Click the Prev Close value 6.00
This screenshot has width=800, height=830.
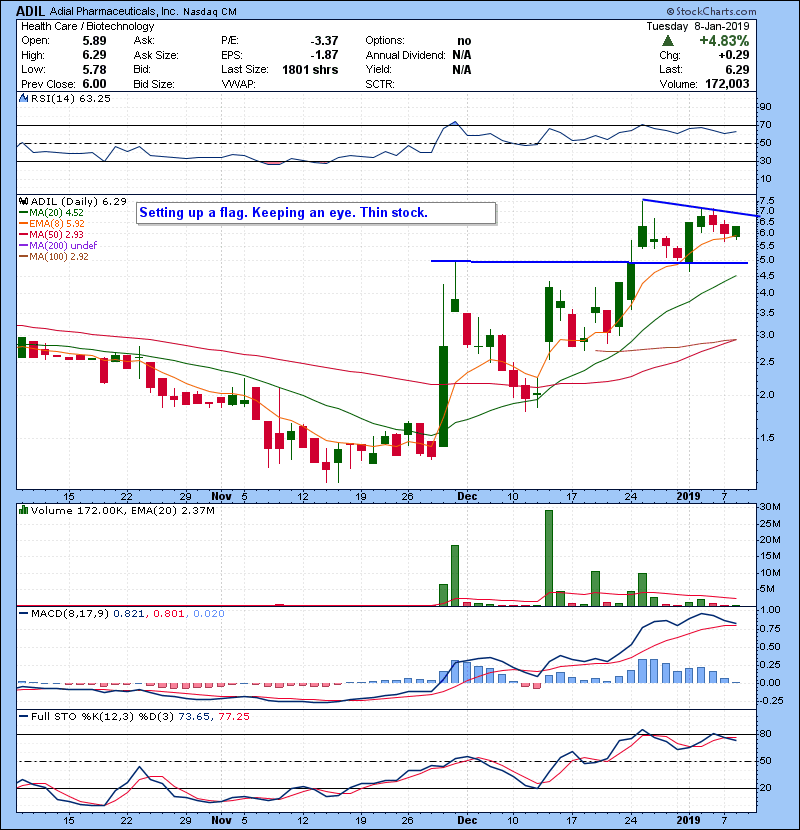(x=94, y=84)
